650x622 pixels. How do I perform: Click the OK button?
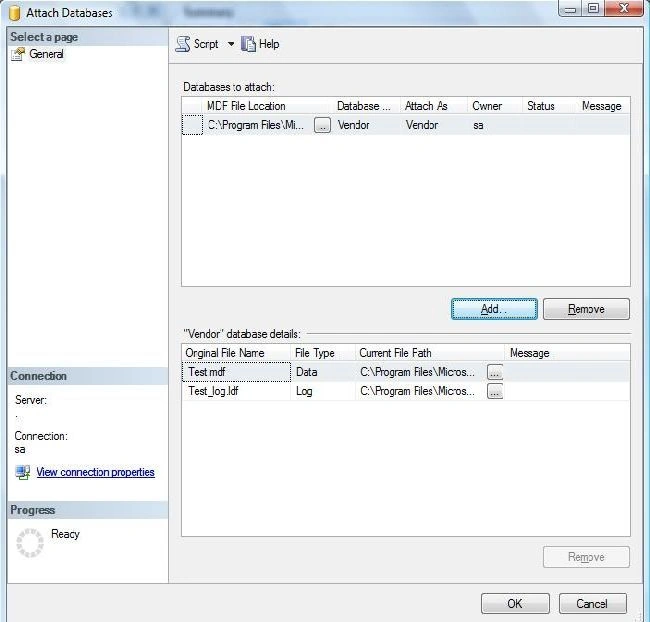coord(515,604)
